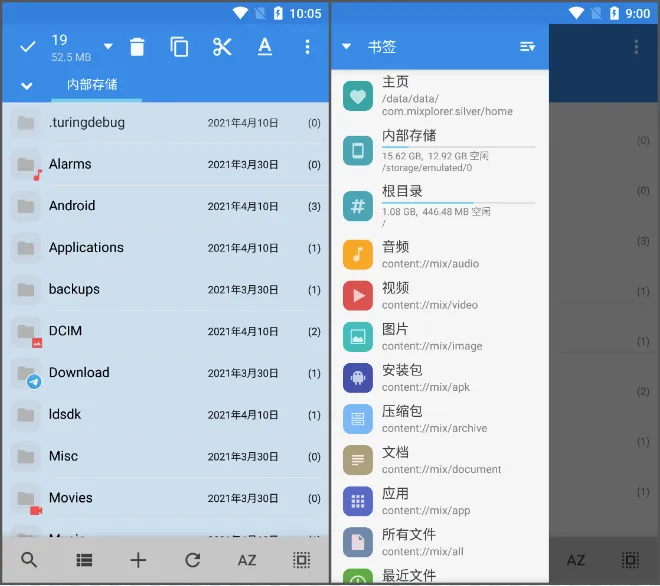Open 所有文件 all files entry

[440, 543]
